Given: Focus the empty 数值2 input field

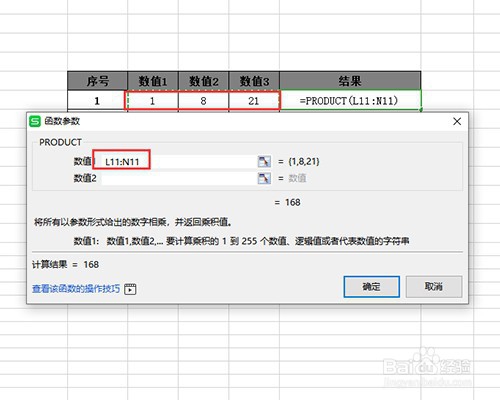Looking at the screenshot, I should 179,178.
